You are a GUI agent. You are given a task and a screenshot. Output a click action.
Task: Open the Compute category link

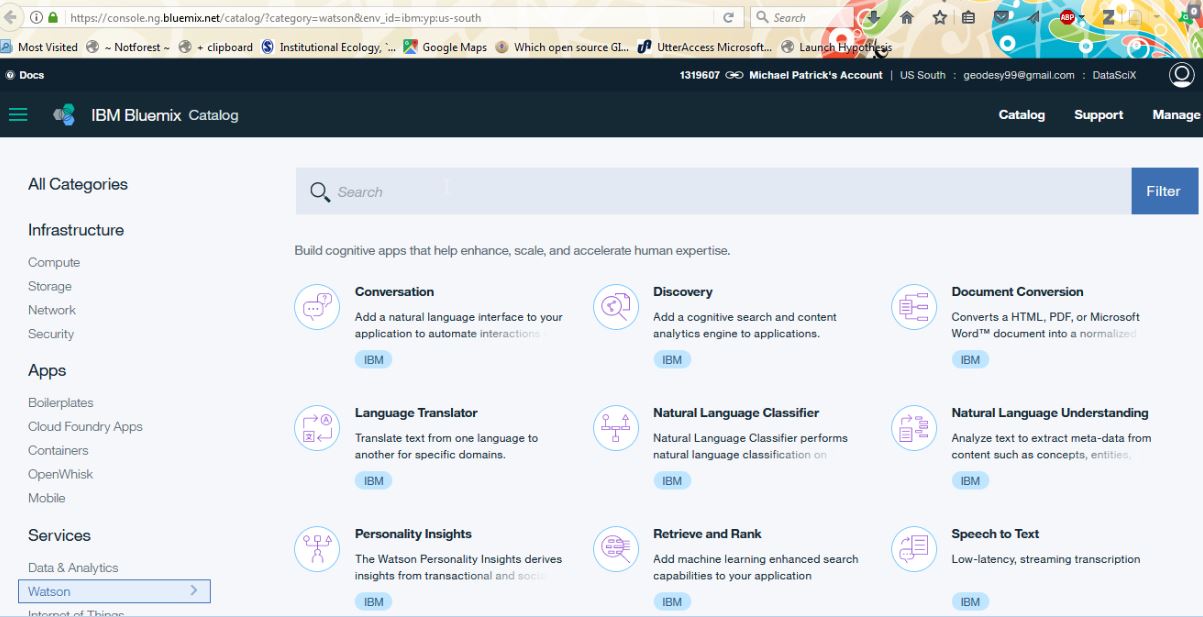click(x=54, y=262)
